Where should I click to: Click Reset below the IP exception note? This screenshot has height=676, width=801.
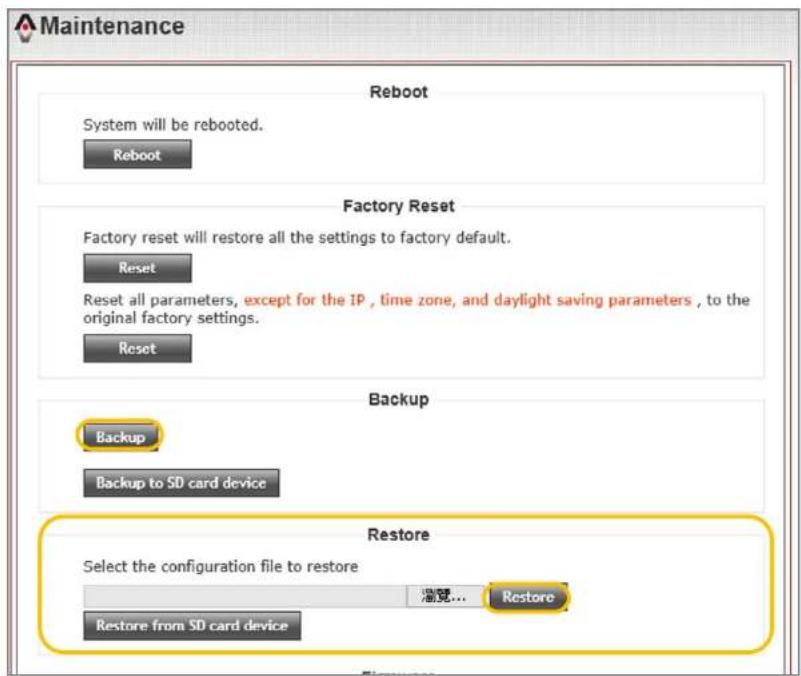click(x=137, y=348)
